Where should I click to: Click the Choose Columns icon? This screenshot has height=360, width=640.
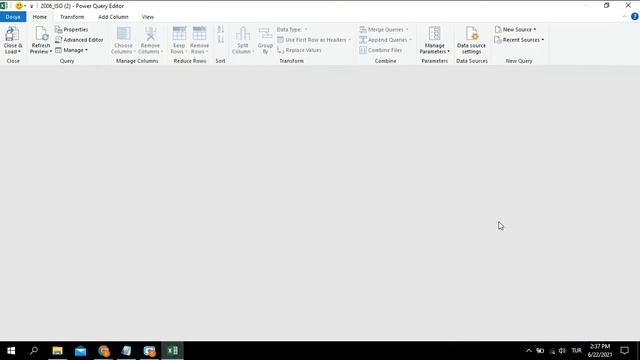[124, 33]
